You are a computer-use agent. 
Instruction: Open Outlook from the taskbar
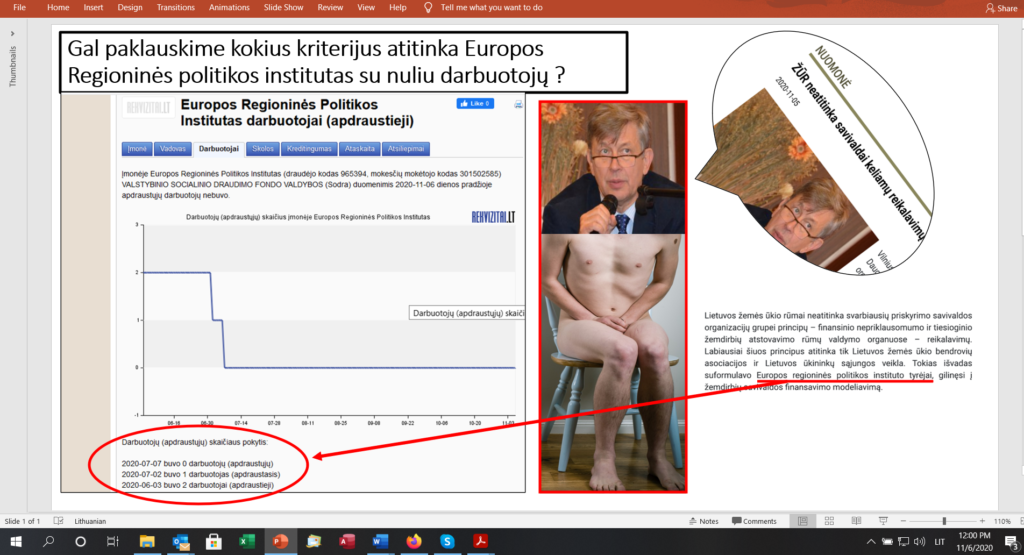coord(181,541)
